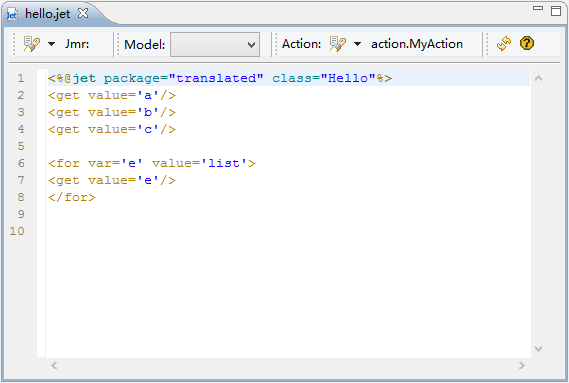
Task: Click the for var='e' code line
Action: click(152, 163)
